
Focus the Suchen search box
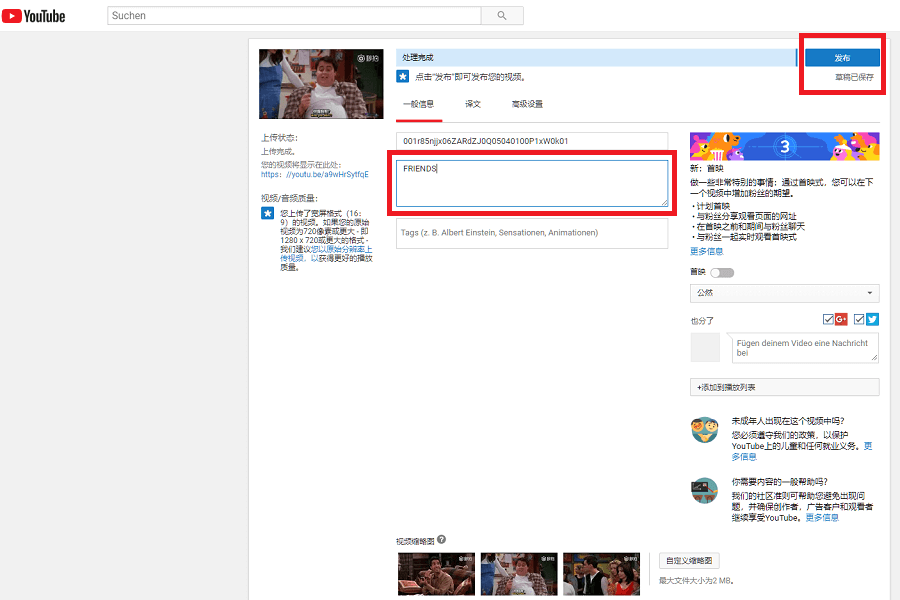[294, 16]
